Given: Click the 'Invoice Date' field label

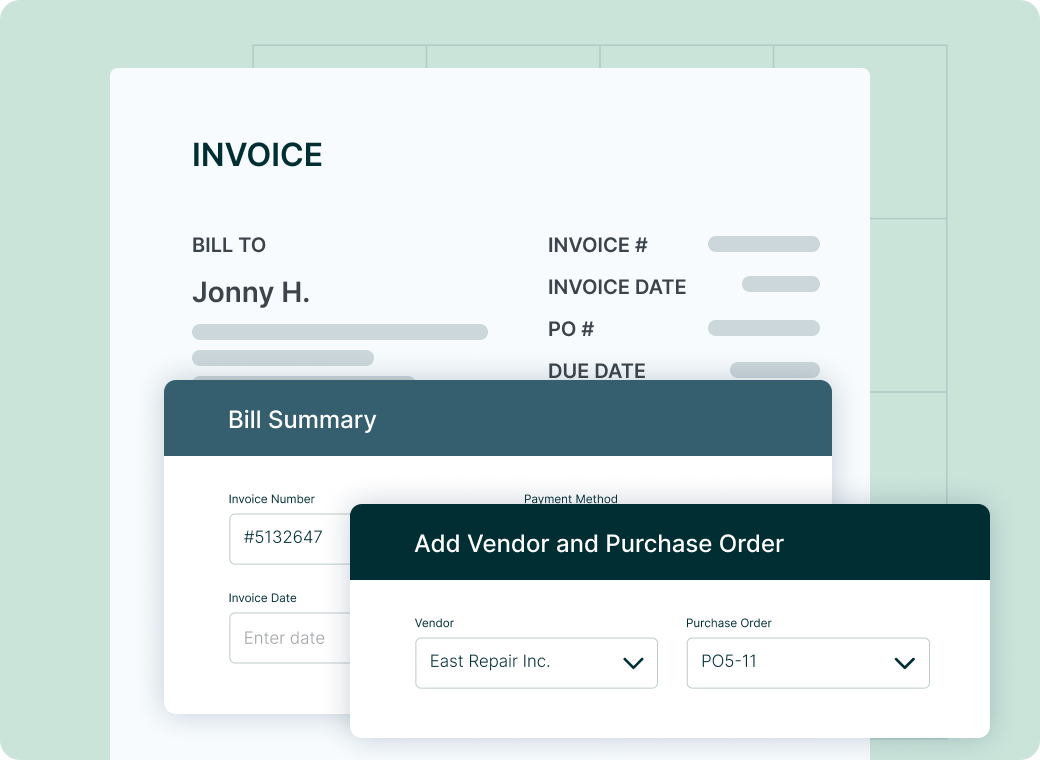Looking at the screenshot, I should pos(262,598).
